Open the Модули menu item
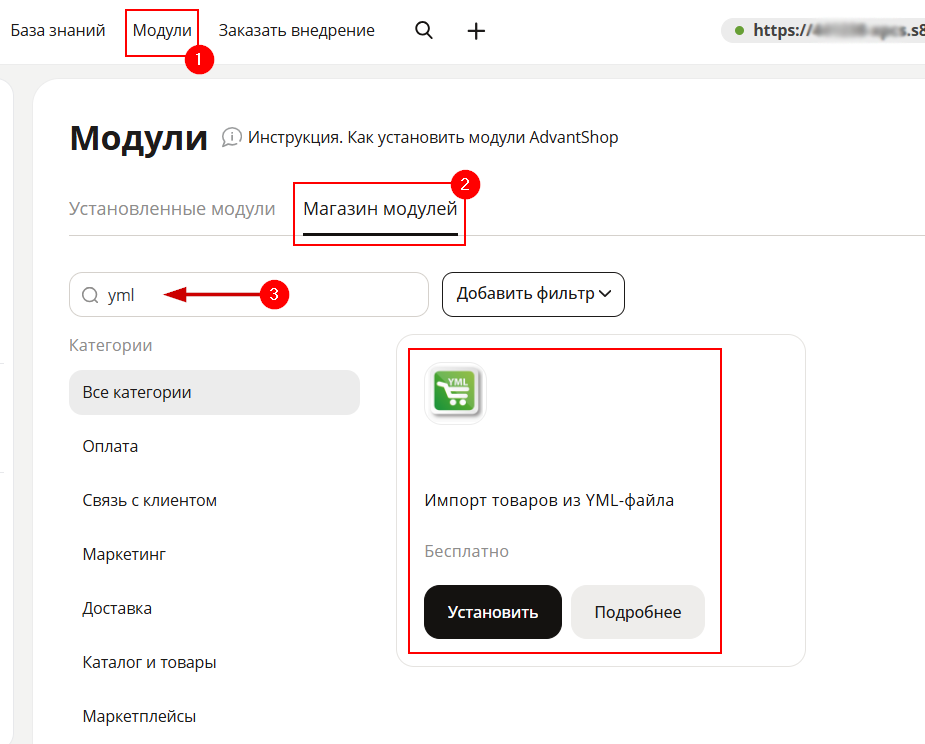The image size is (925, 744). click(x=162, y=30)
